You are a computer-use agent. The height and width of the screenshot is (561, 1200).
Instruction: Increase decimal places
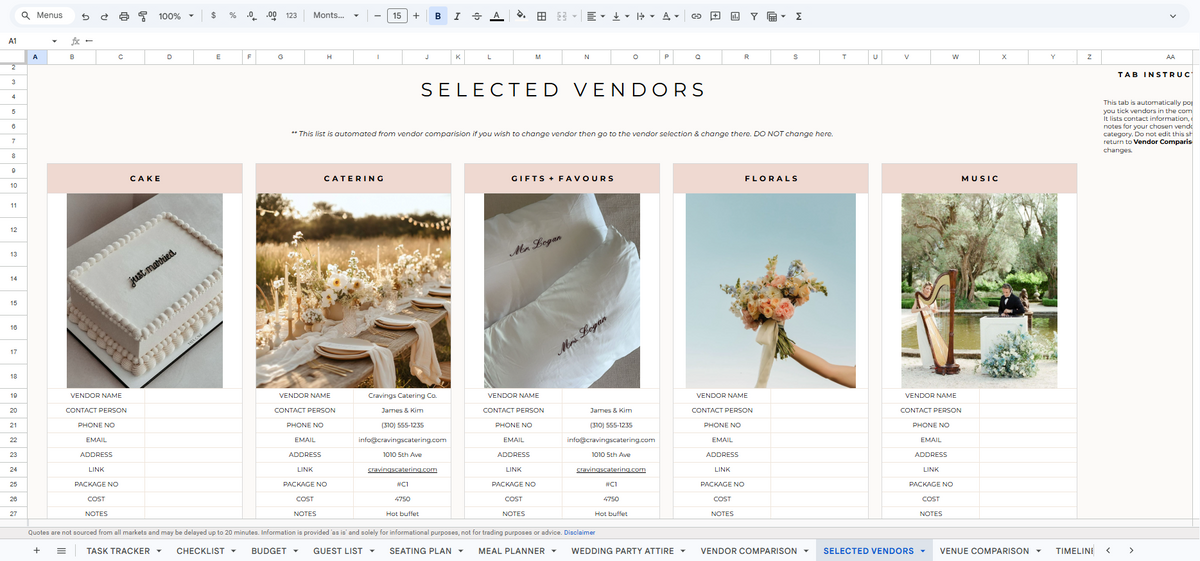point(271,16)
